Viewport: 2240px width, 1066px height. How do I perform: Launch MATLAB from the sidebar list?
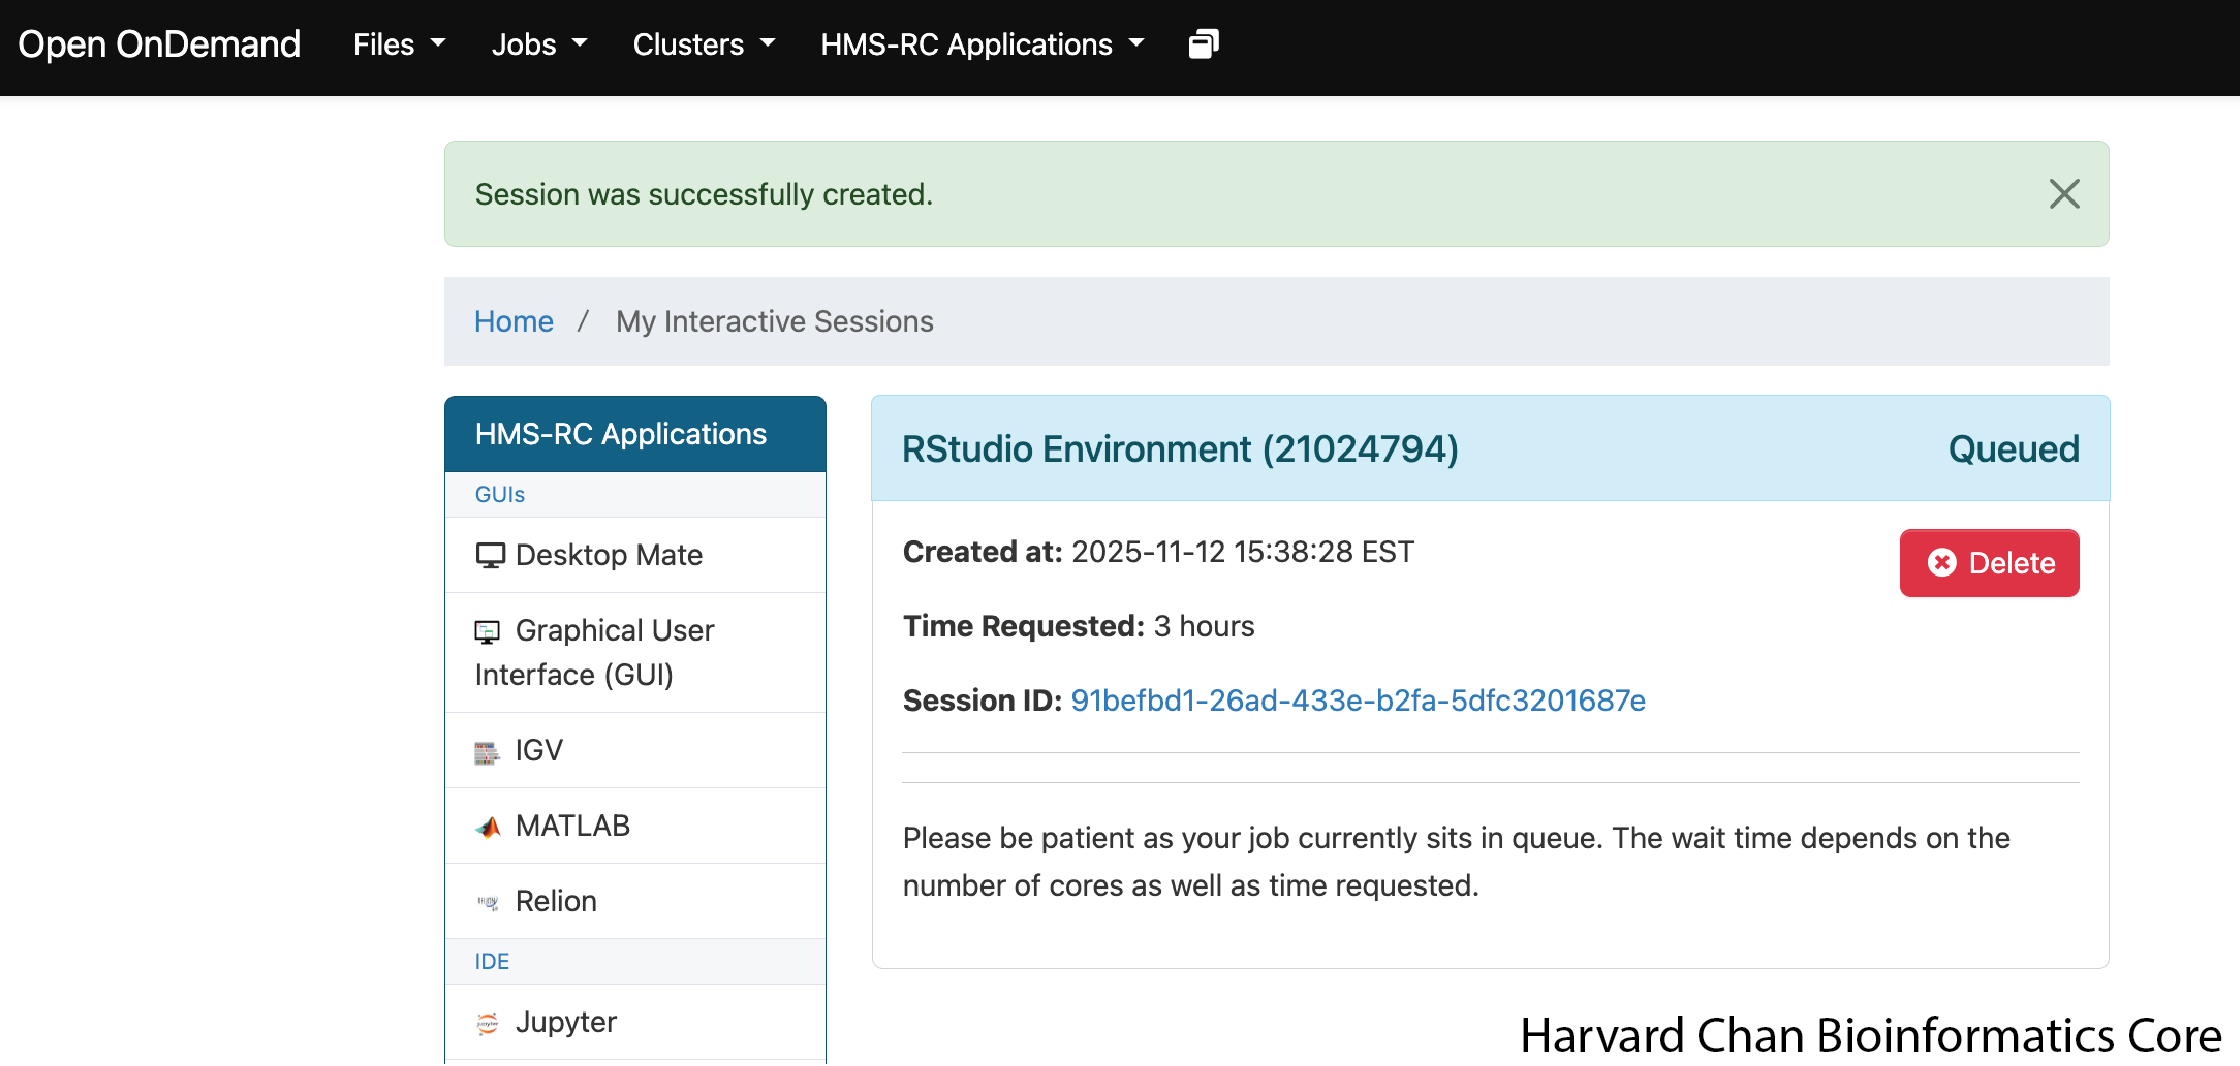click(x=572, y=826)
